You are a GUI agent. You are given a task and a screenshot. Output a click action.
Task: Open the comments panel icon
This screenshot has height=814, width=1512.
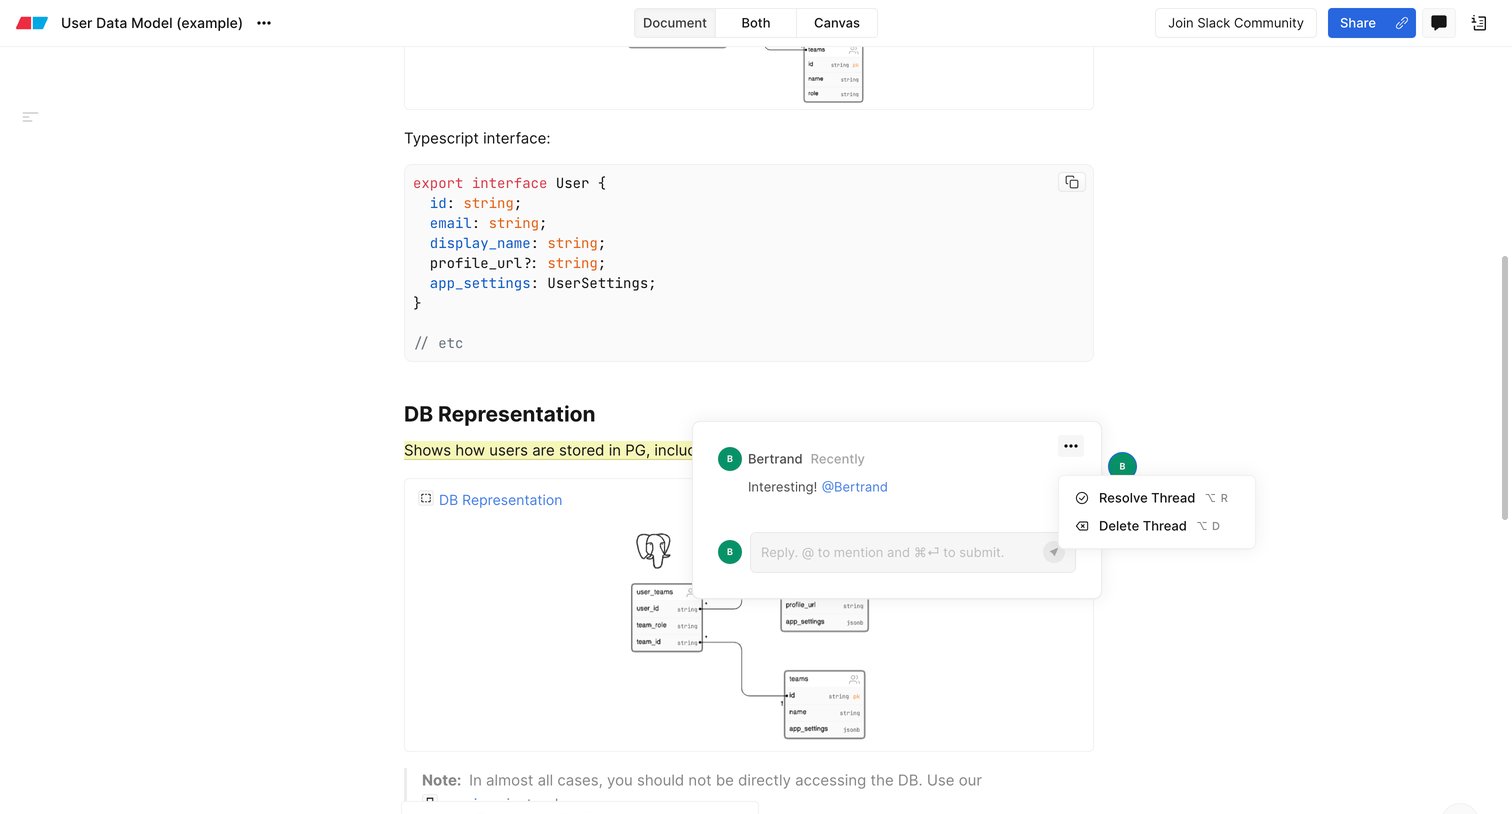(1439, 23)
